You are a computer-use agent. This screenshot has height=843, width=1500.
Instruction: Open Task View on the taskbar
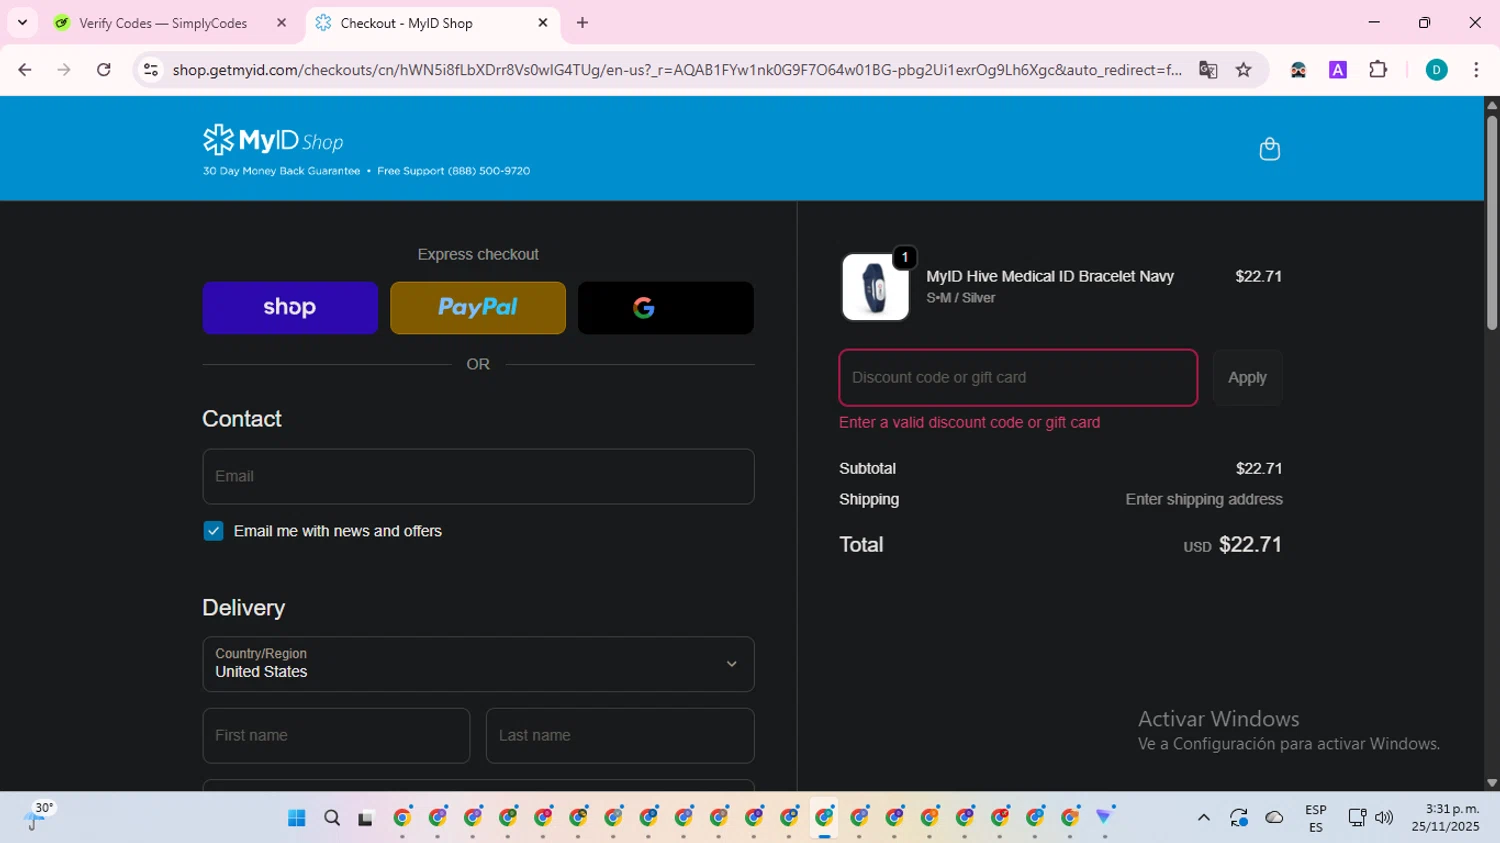click(x=366, y=818)
